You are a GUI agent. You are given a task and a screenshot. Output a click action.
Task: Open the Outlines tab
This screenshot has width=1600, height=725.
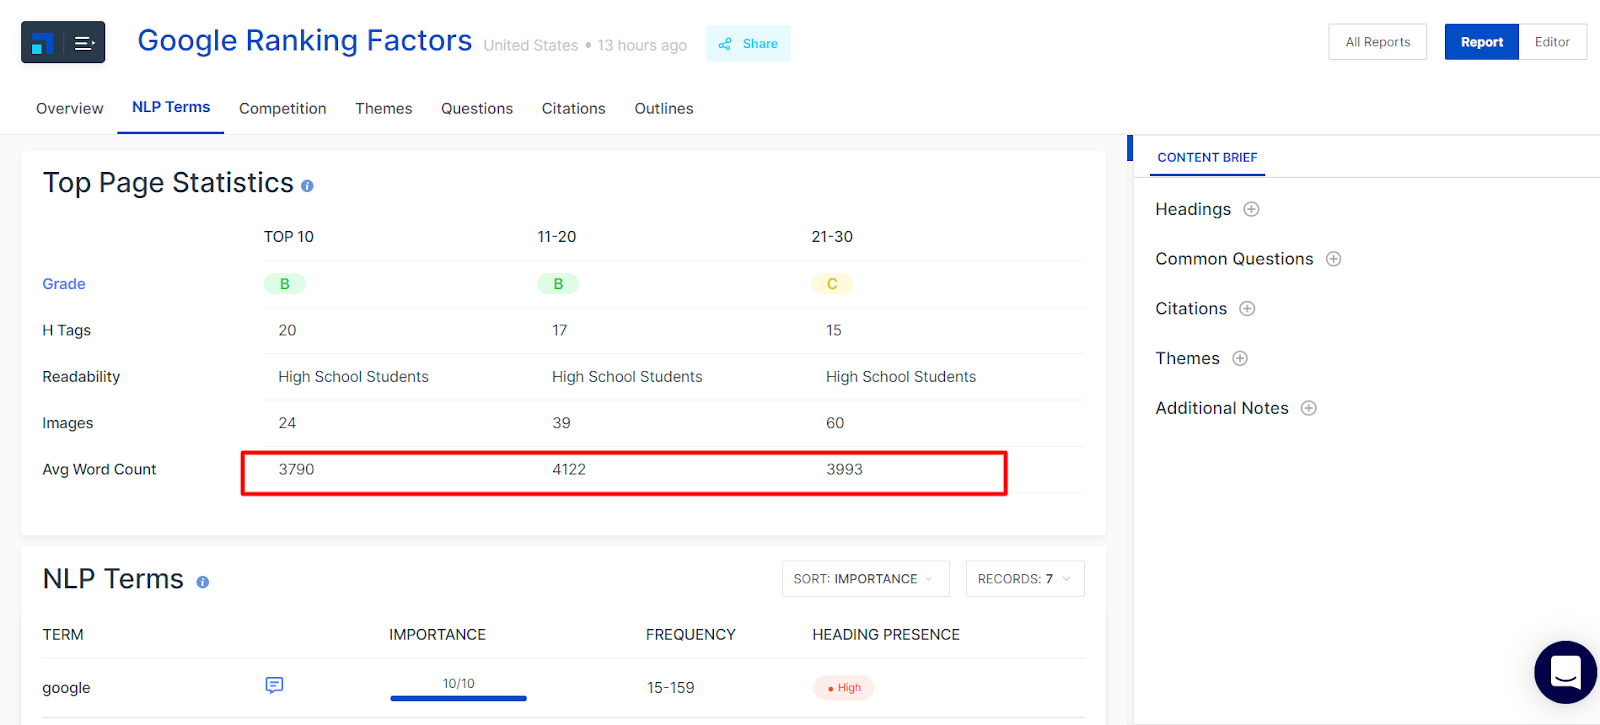[x=663, y=108]
